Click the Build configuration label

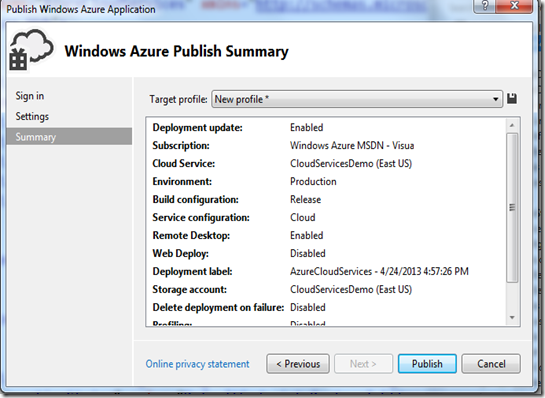(195, 200)
